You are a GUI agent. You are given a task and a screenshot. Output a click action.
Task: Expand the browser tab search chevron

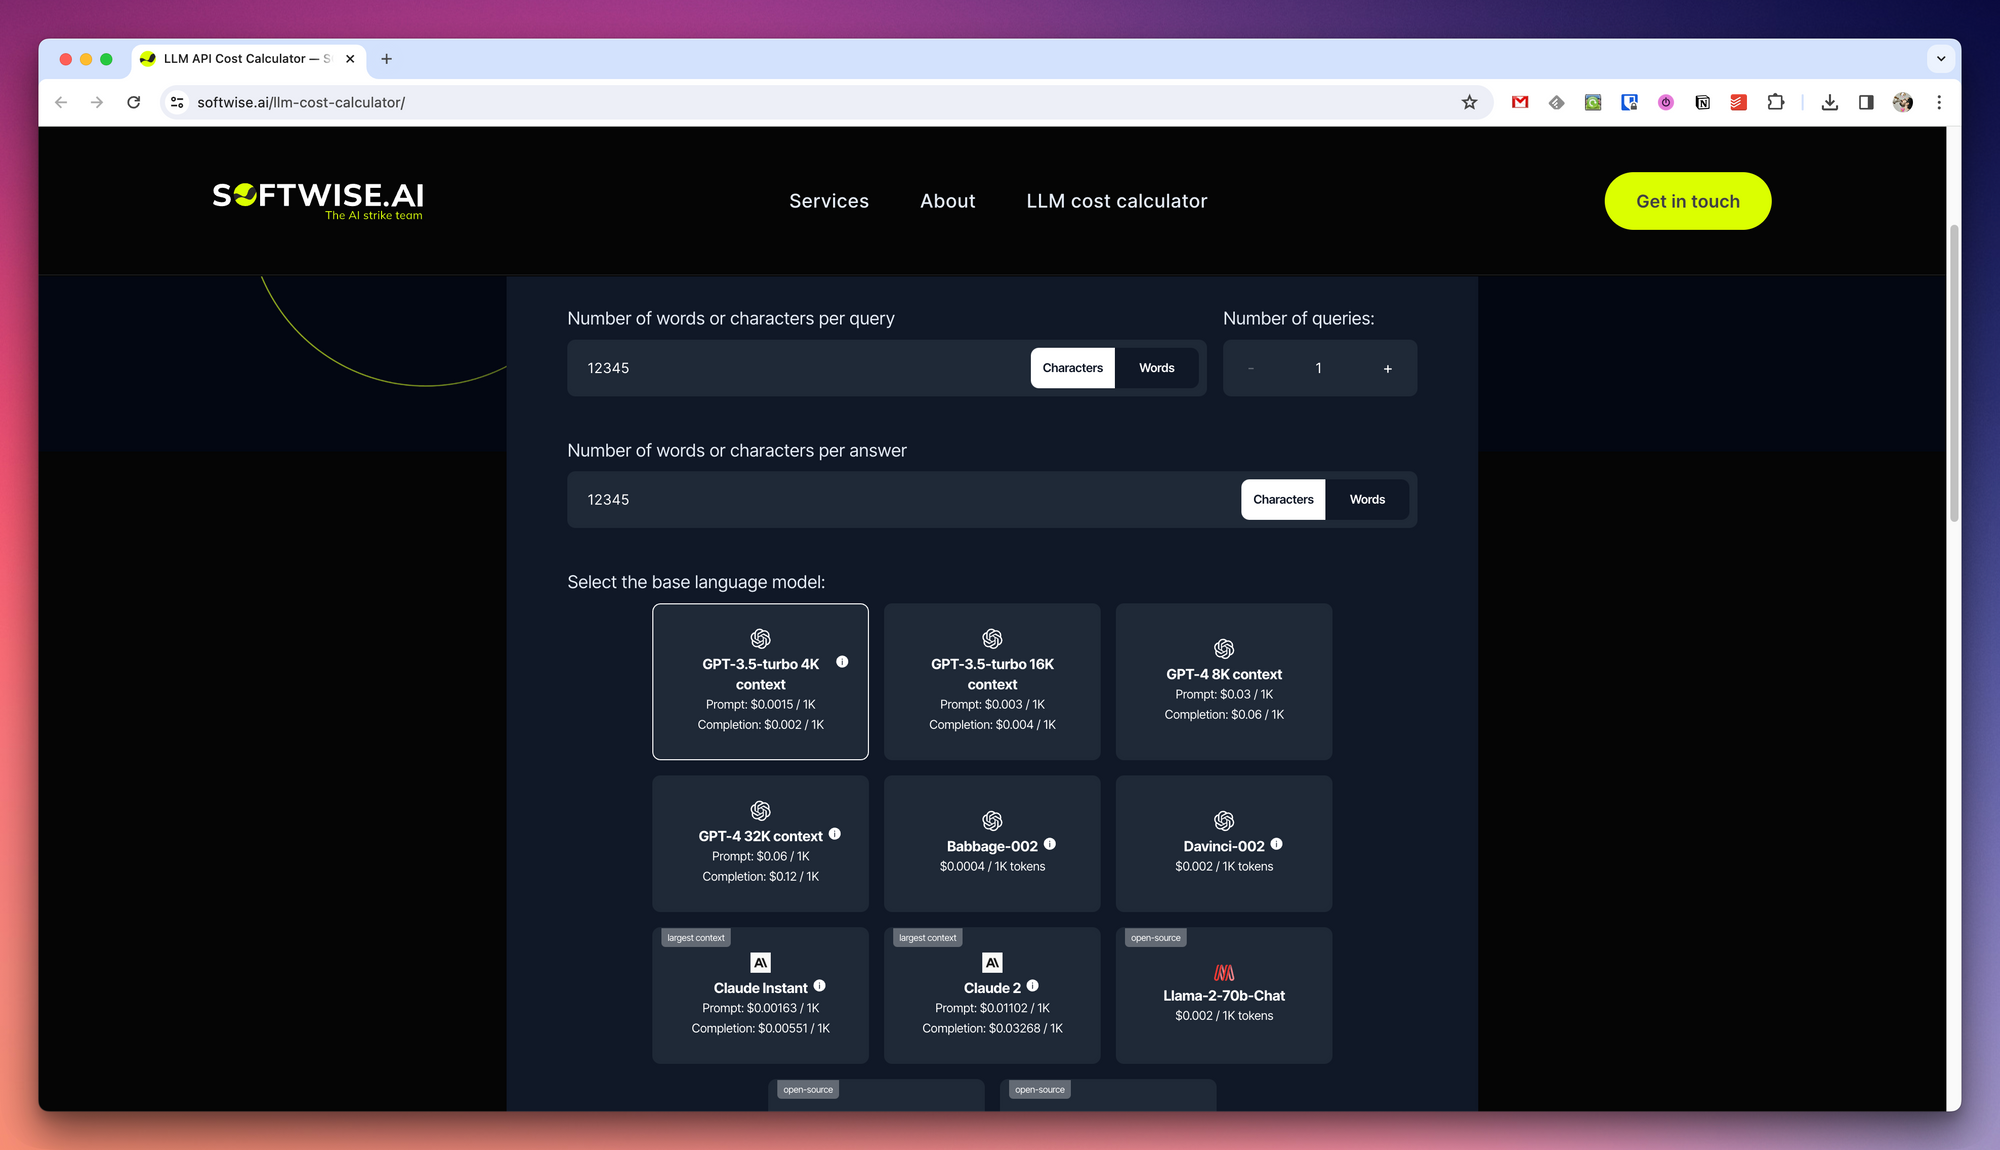[1940, 59]
